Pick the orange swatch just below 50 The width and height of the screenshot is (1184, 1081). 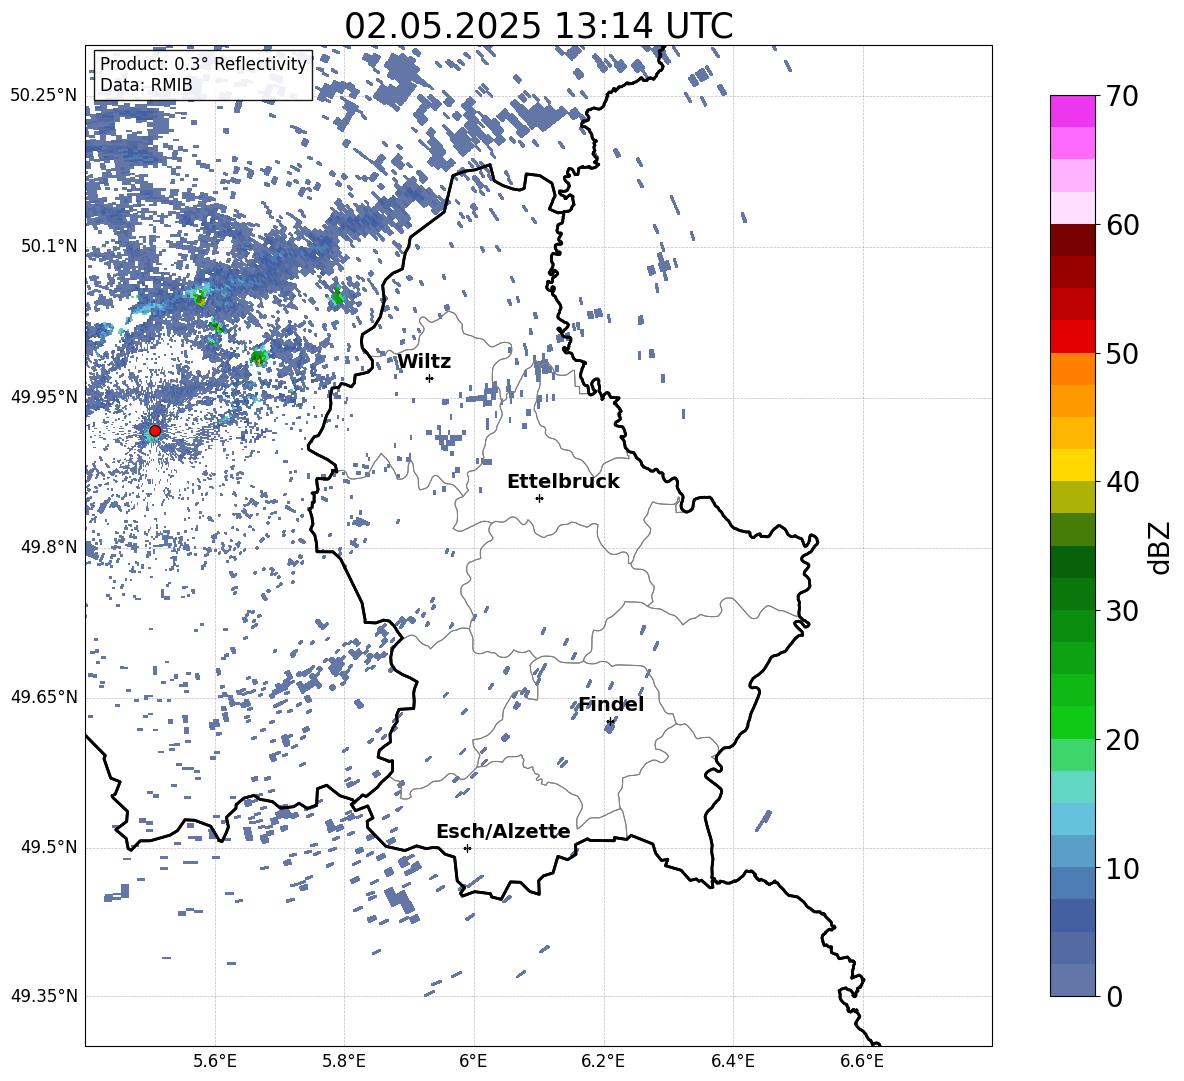[1072, 368]
